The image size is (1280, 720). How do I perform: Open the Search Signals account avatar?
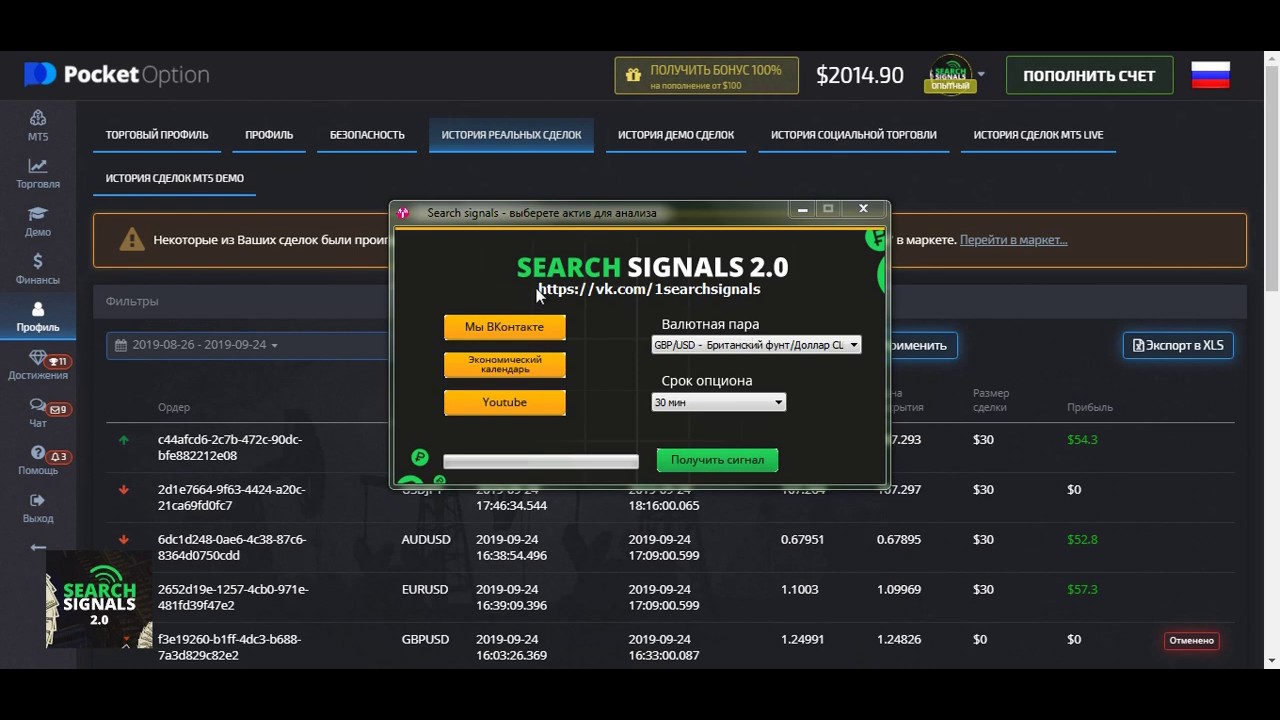[x=950, y=74]
